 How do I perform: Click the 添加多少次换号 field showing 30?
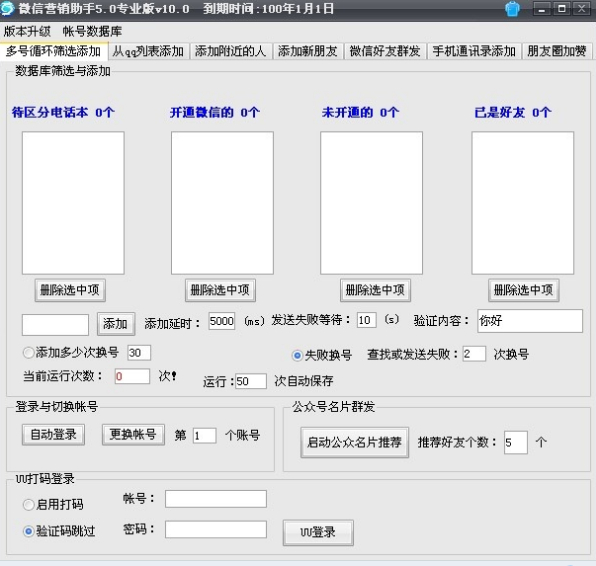click(x=139, y=352)
